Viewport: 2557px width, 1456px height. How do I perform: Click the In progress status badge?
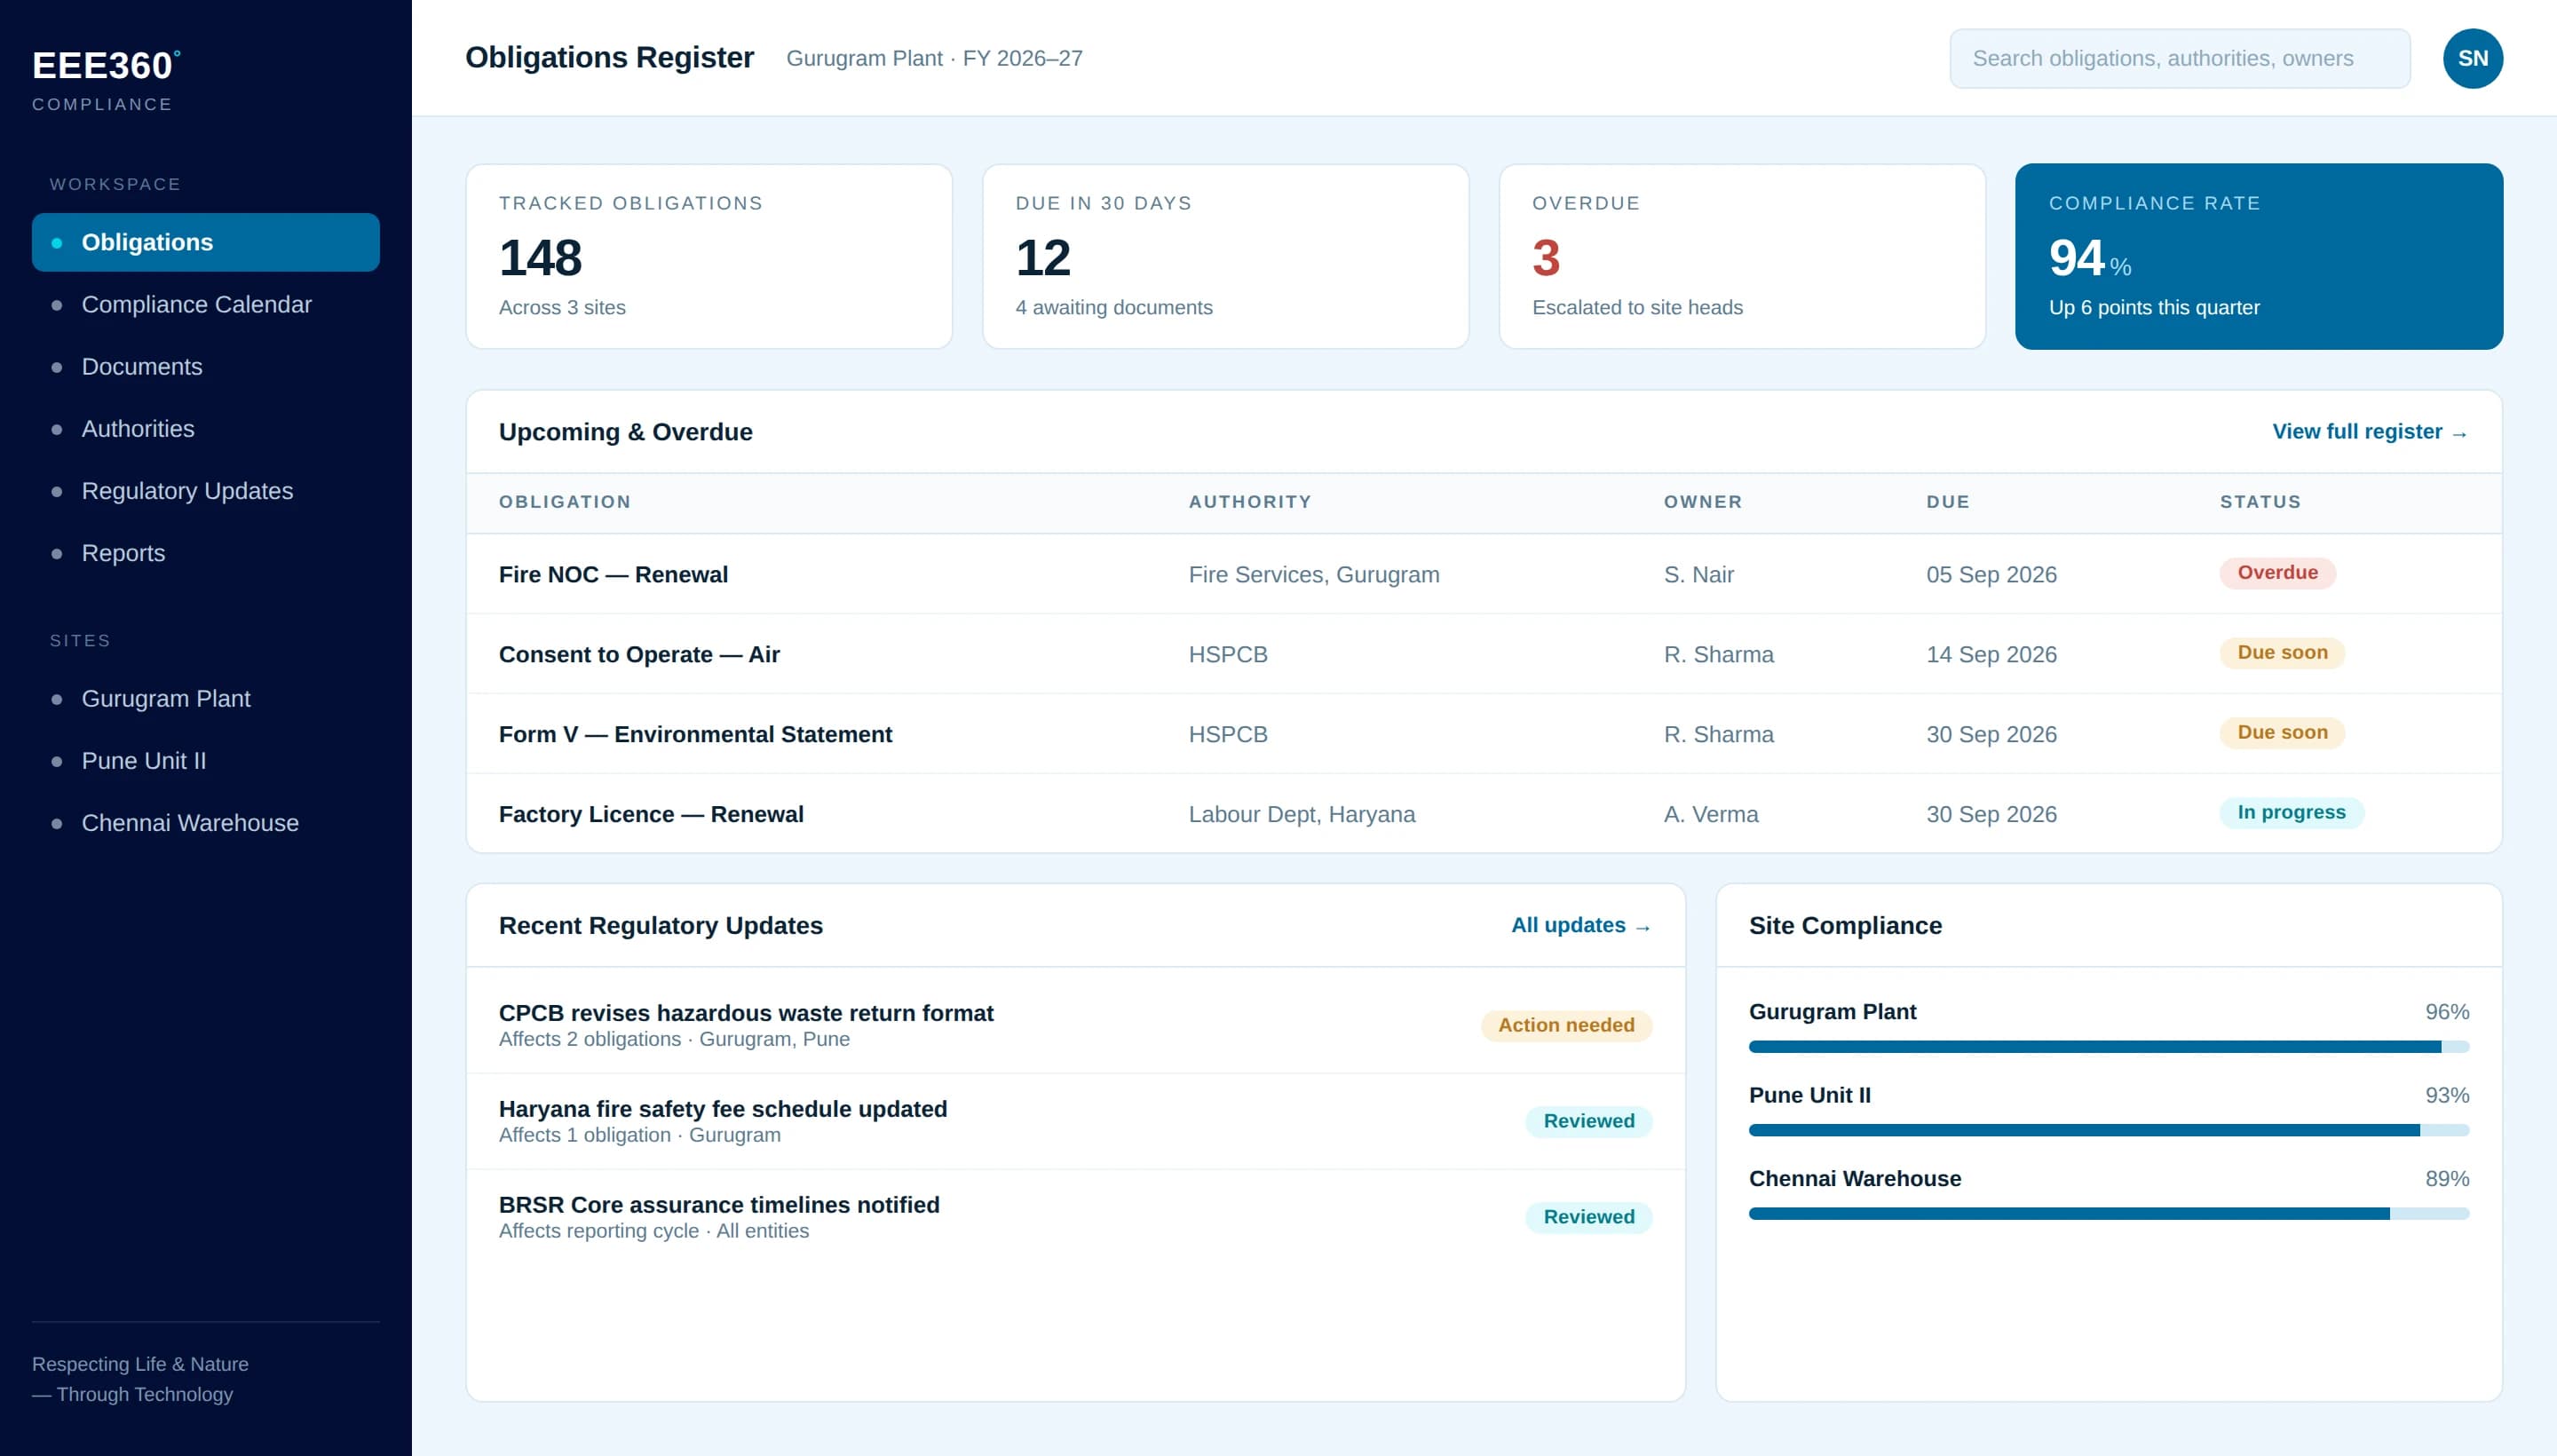pyautogui.click(x=2291, y=813)
